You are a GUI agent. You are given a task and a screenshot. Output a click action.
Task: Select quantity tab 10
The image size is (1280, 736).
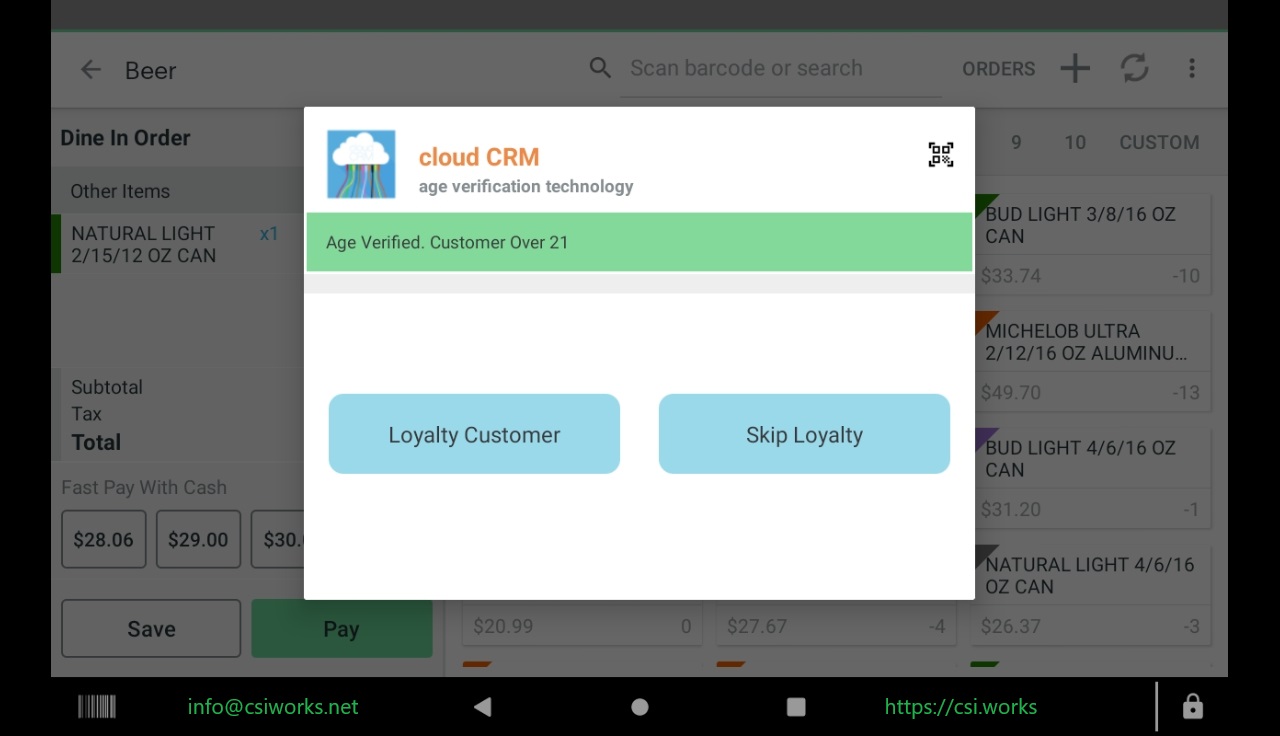click(x=1075, y=142)
